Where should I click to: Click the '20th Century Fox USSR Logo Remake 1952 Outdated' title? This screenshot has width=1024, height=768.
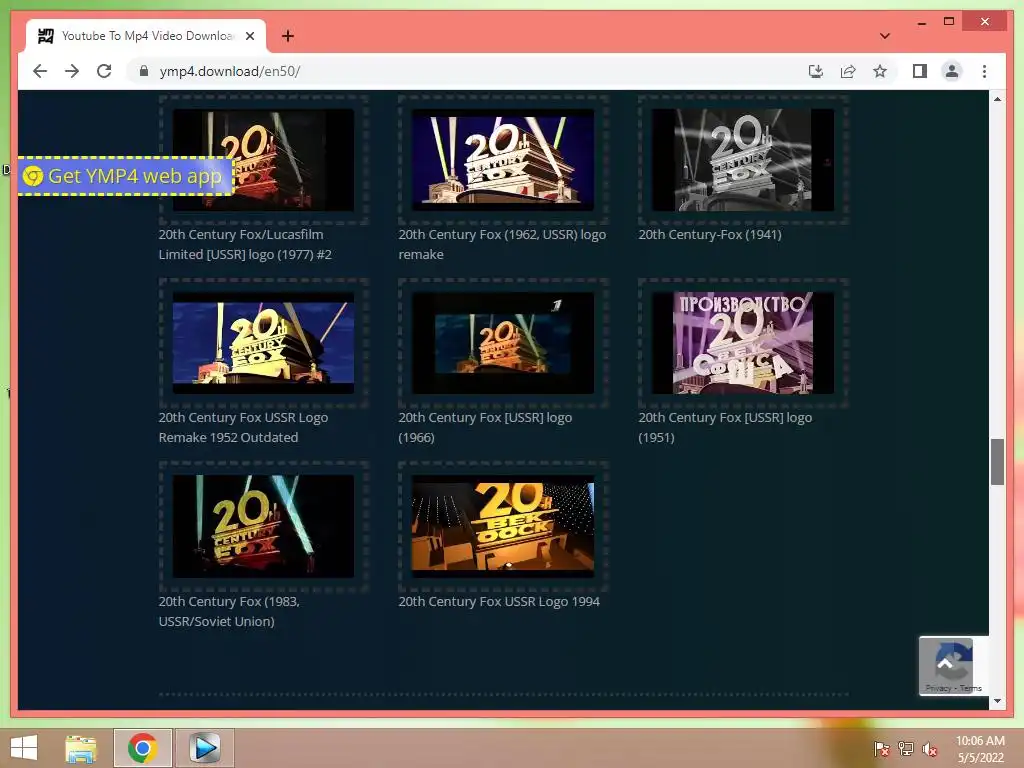[244, 427]
